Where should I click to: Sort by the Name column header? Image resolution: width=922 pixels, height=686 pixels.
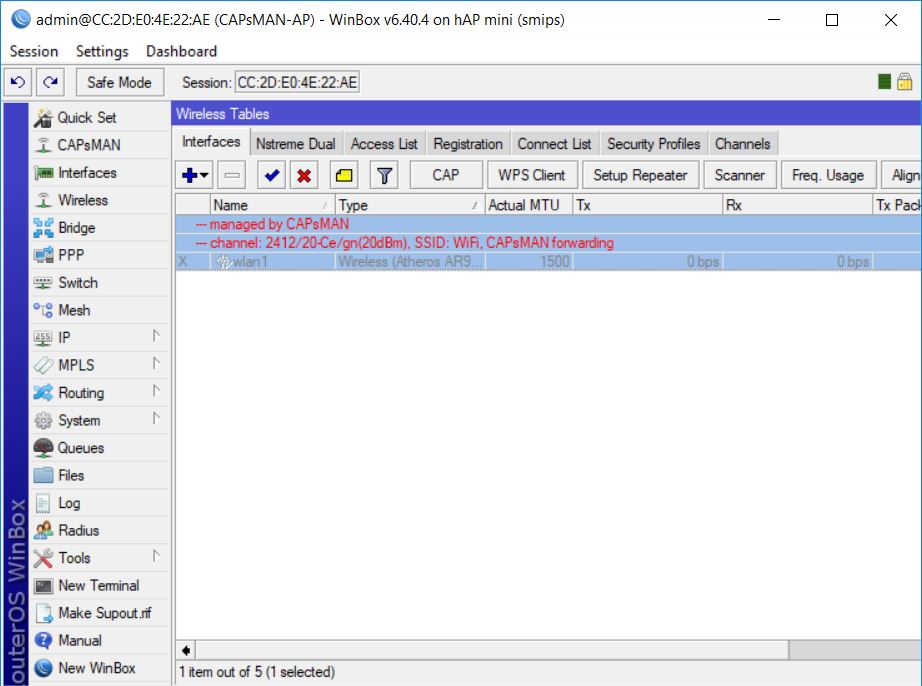click(272, 205)
